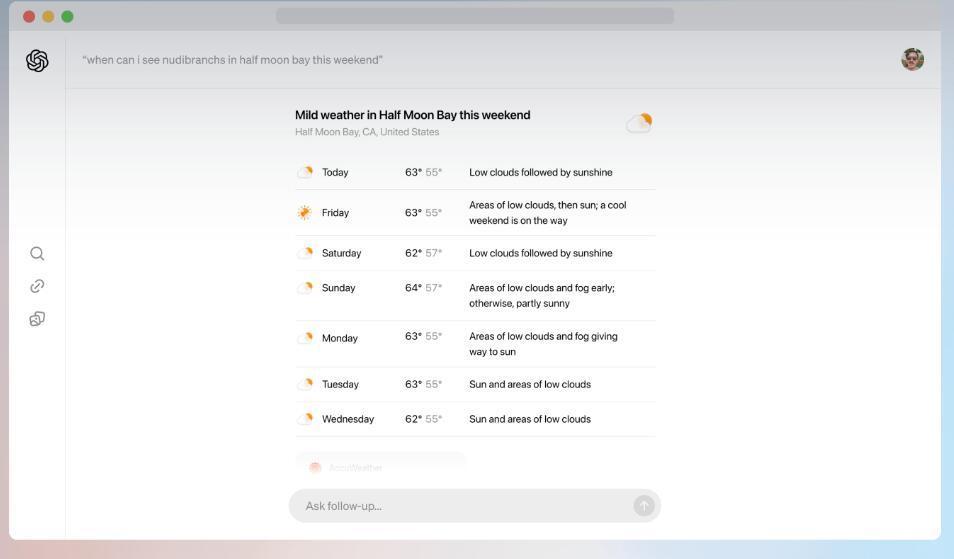Click the Mild weather in Half Moon Bay title
This screenshot has width=954, height=559.
coord(412,115)
